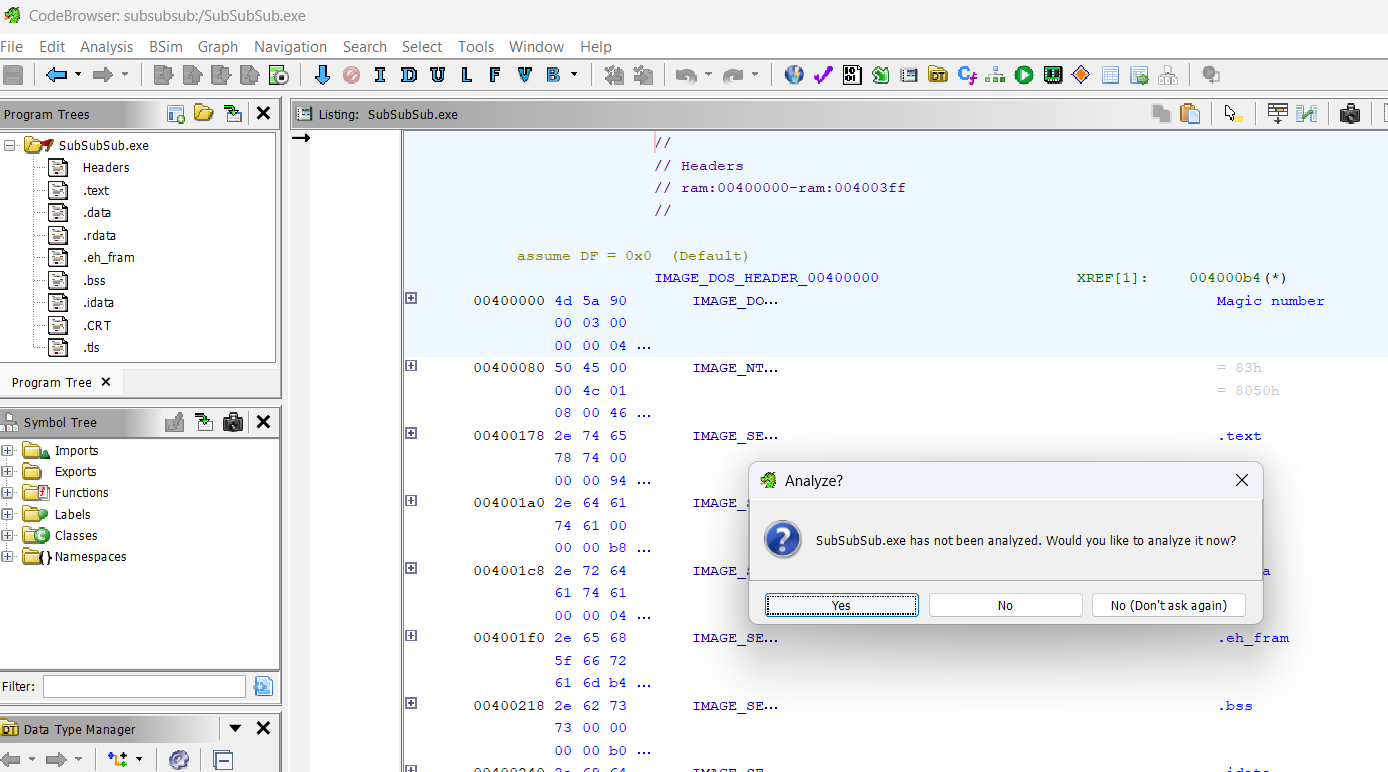The width and height of the screenshot is (1388, 772).
Task: Go to next instruction (I) icon
Action: pos(379,75)
